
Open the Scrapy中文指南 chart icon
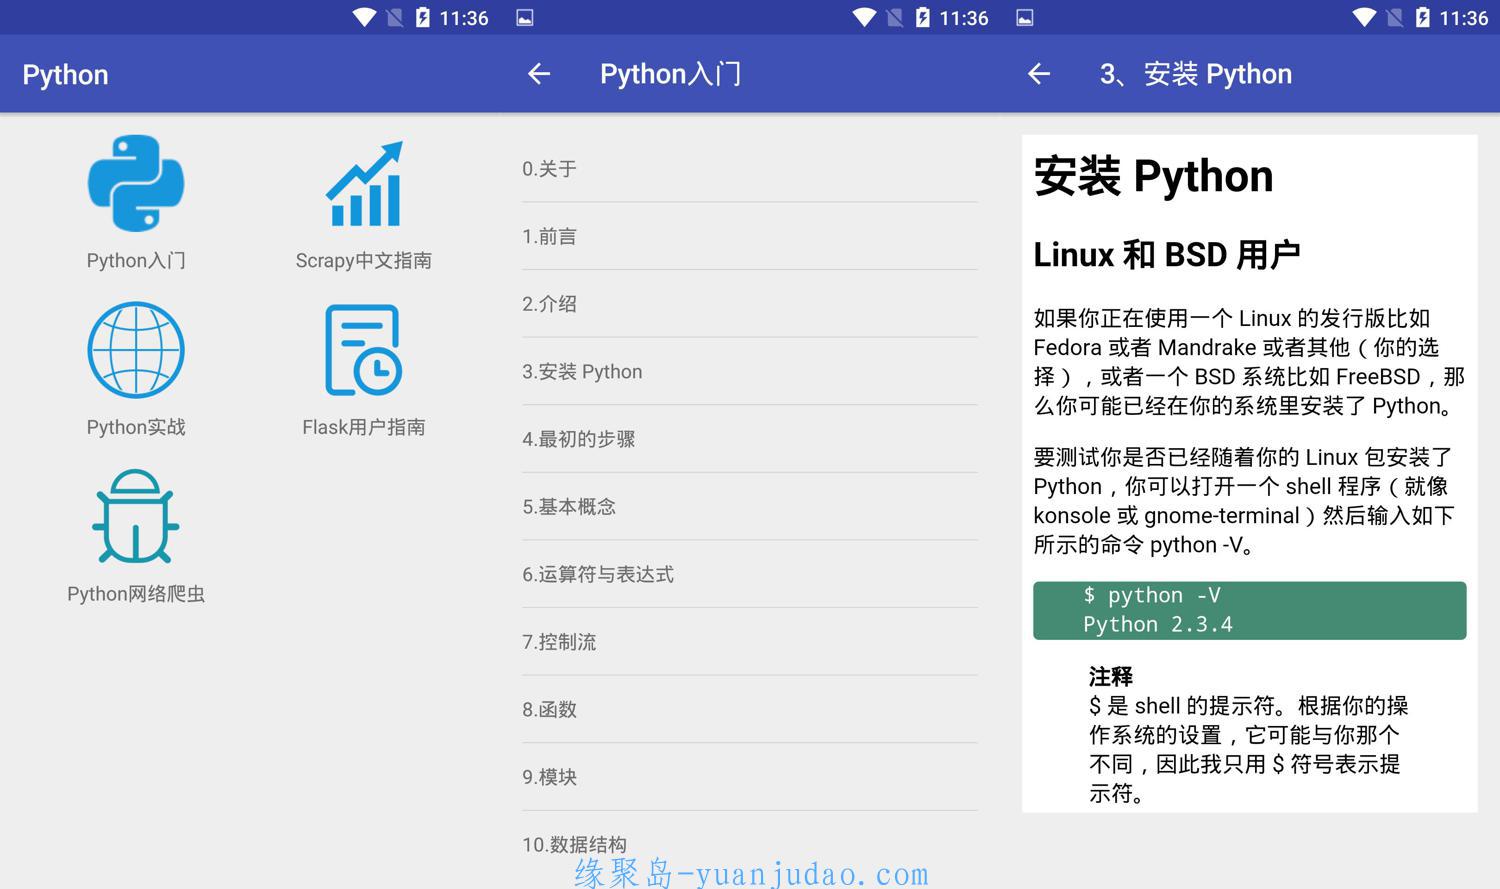pyautogui.click(x=364, y=183)
